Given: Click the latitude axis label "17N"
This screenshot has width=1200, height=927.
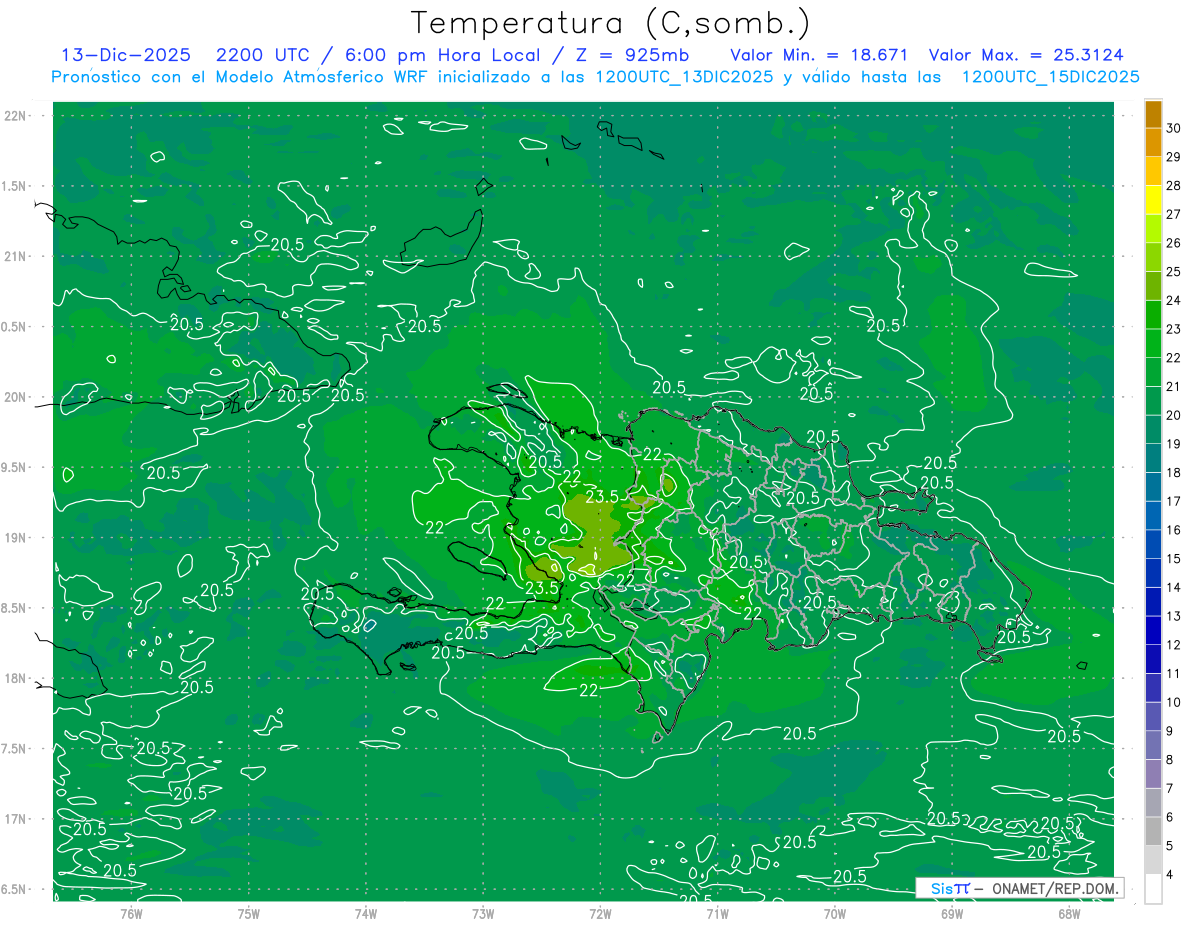Looking at the screenshot, I should click(16, 819).
